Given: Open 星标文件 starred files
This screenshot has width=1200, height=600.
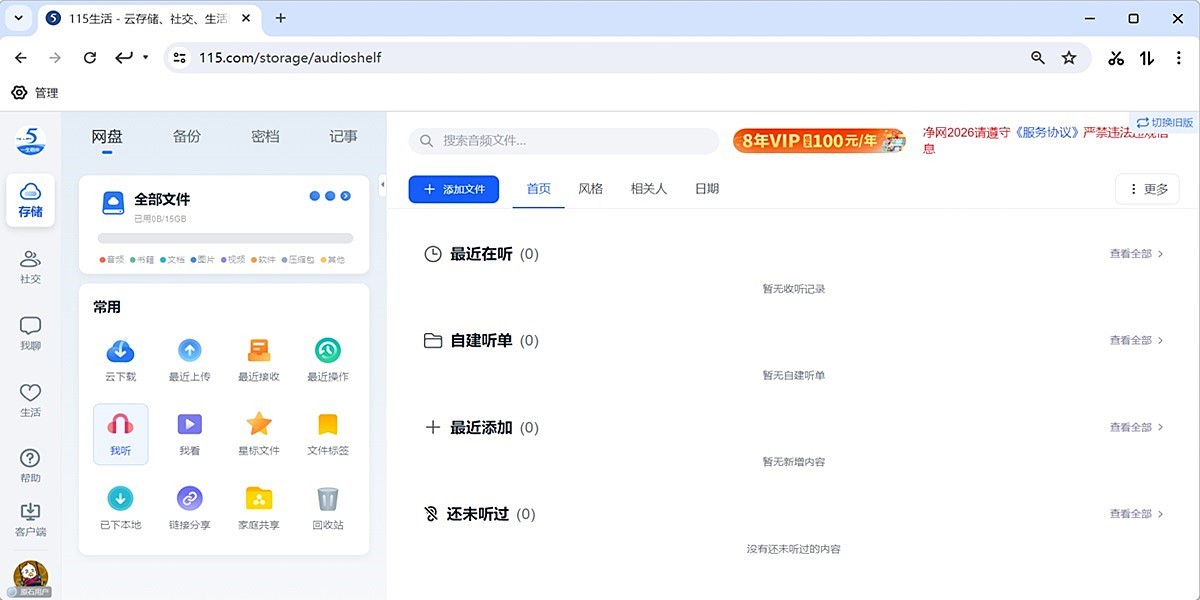Looking at the screenshot, I should point(258,425).
